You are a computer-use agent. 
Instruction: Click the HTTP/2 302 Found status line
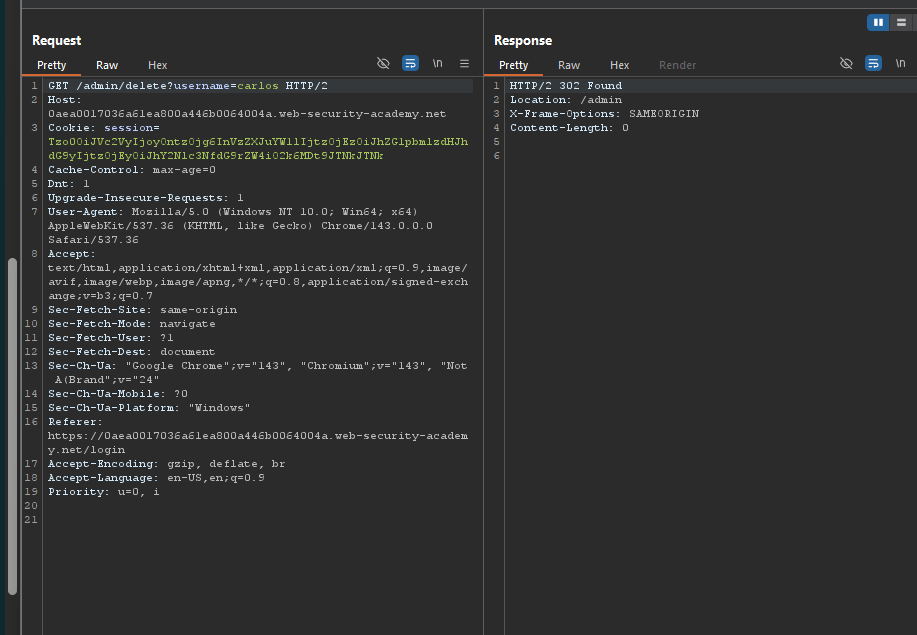click(x=566, y=86)
